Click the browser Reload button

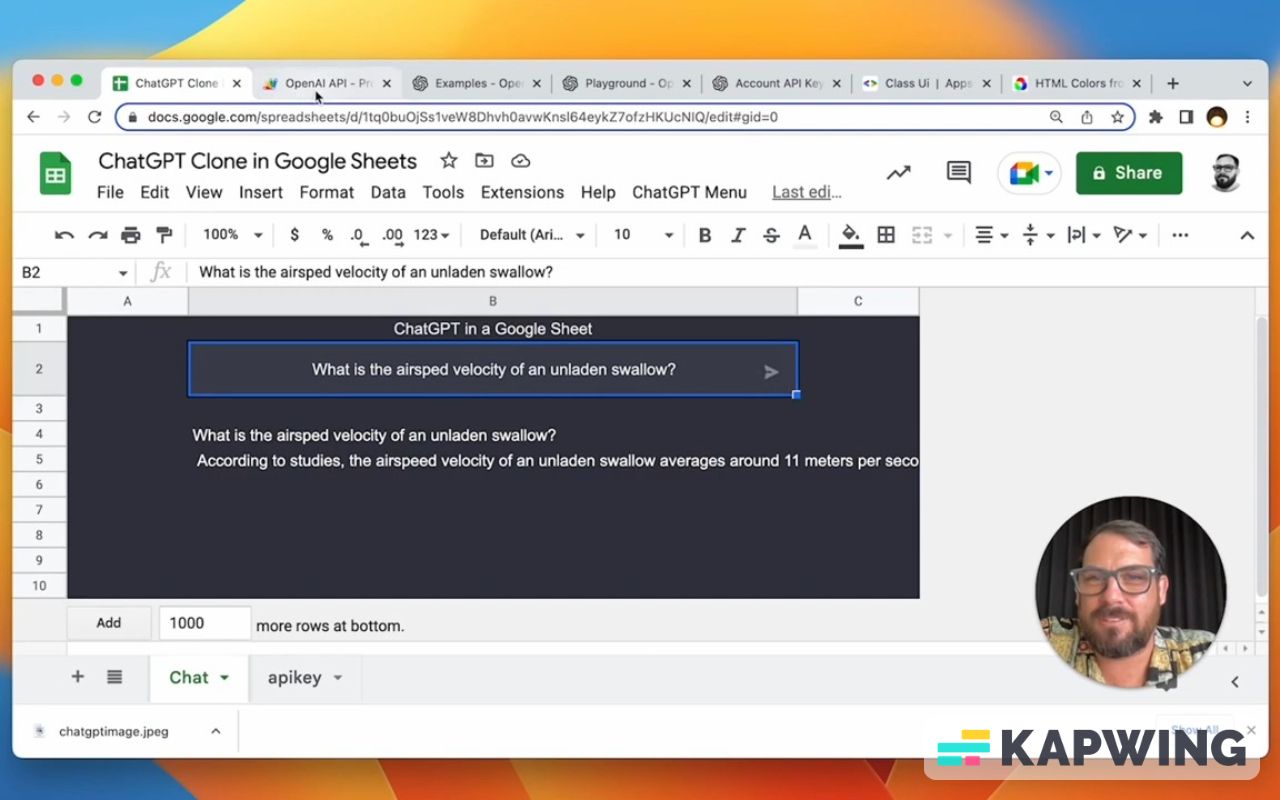95,117
